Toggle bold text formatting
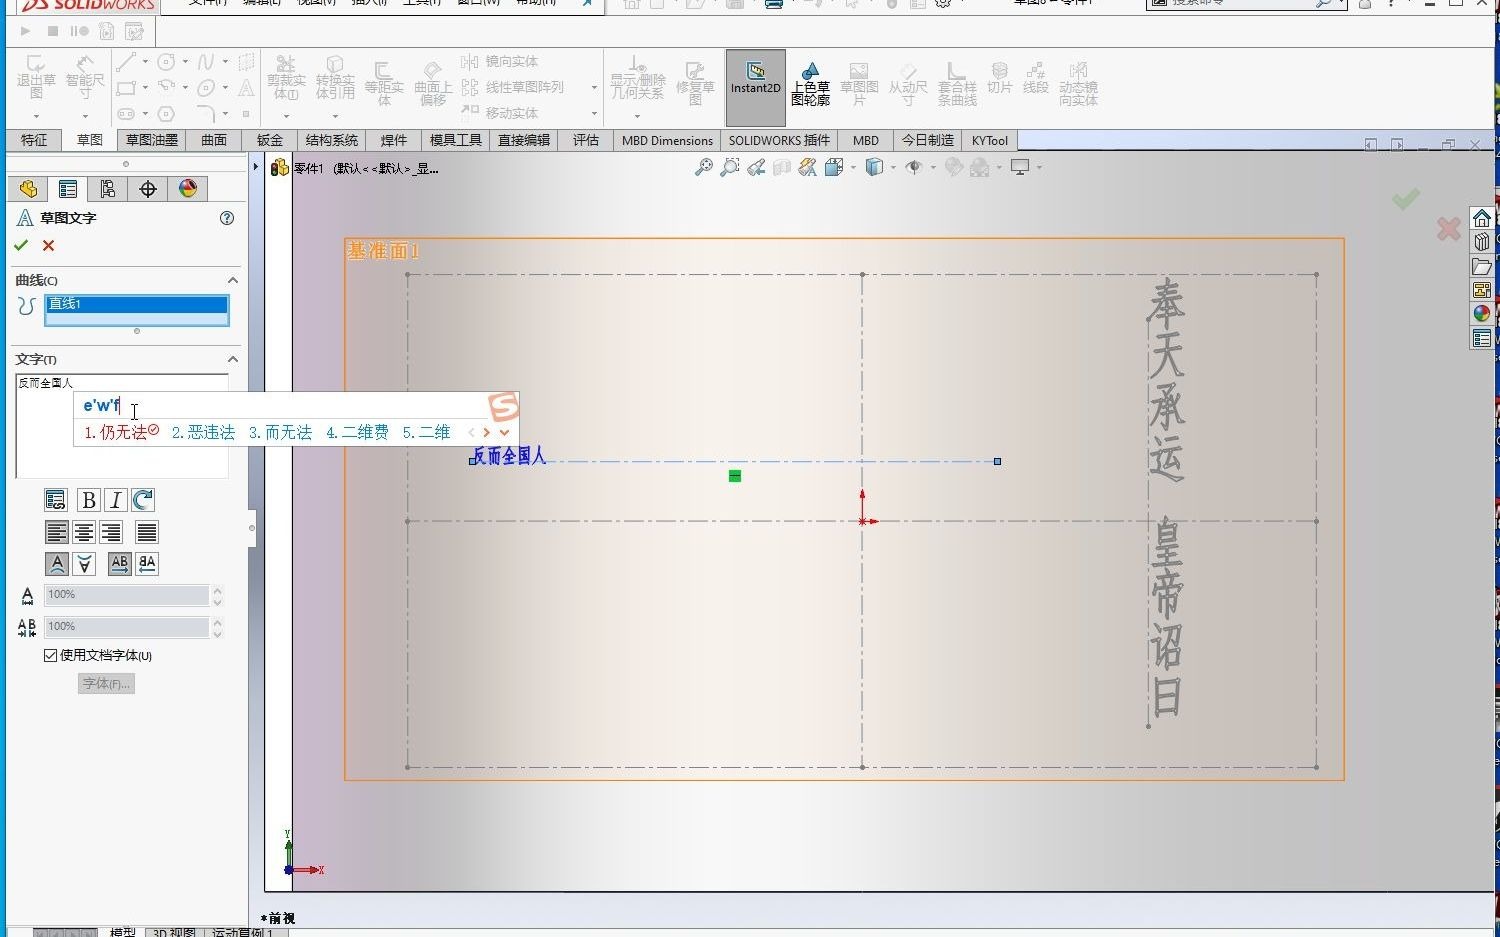 click(x=89, y=500)
